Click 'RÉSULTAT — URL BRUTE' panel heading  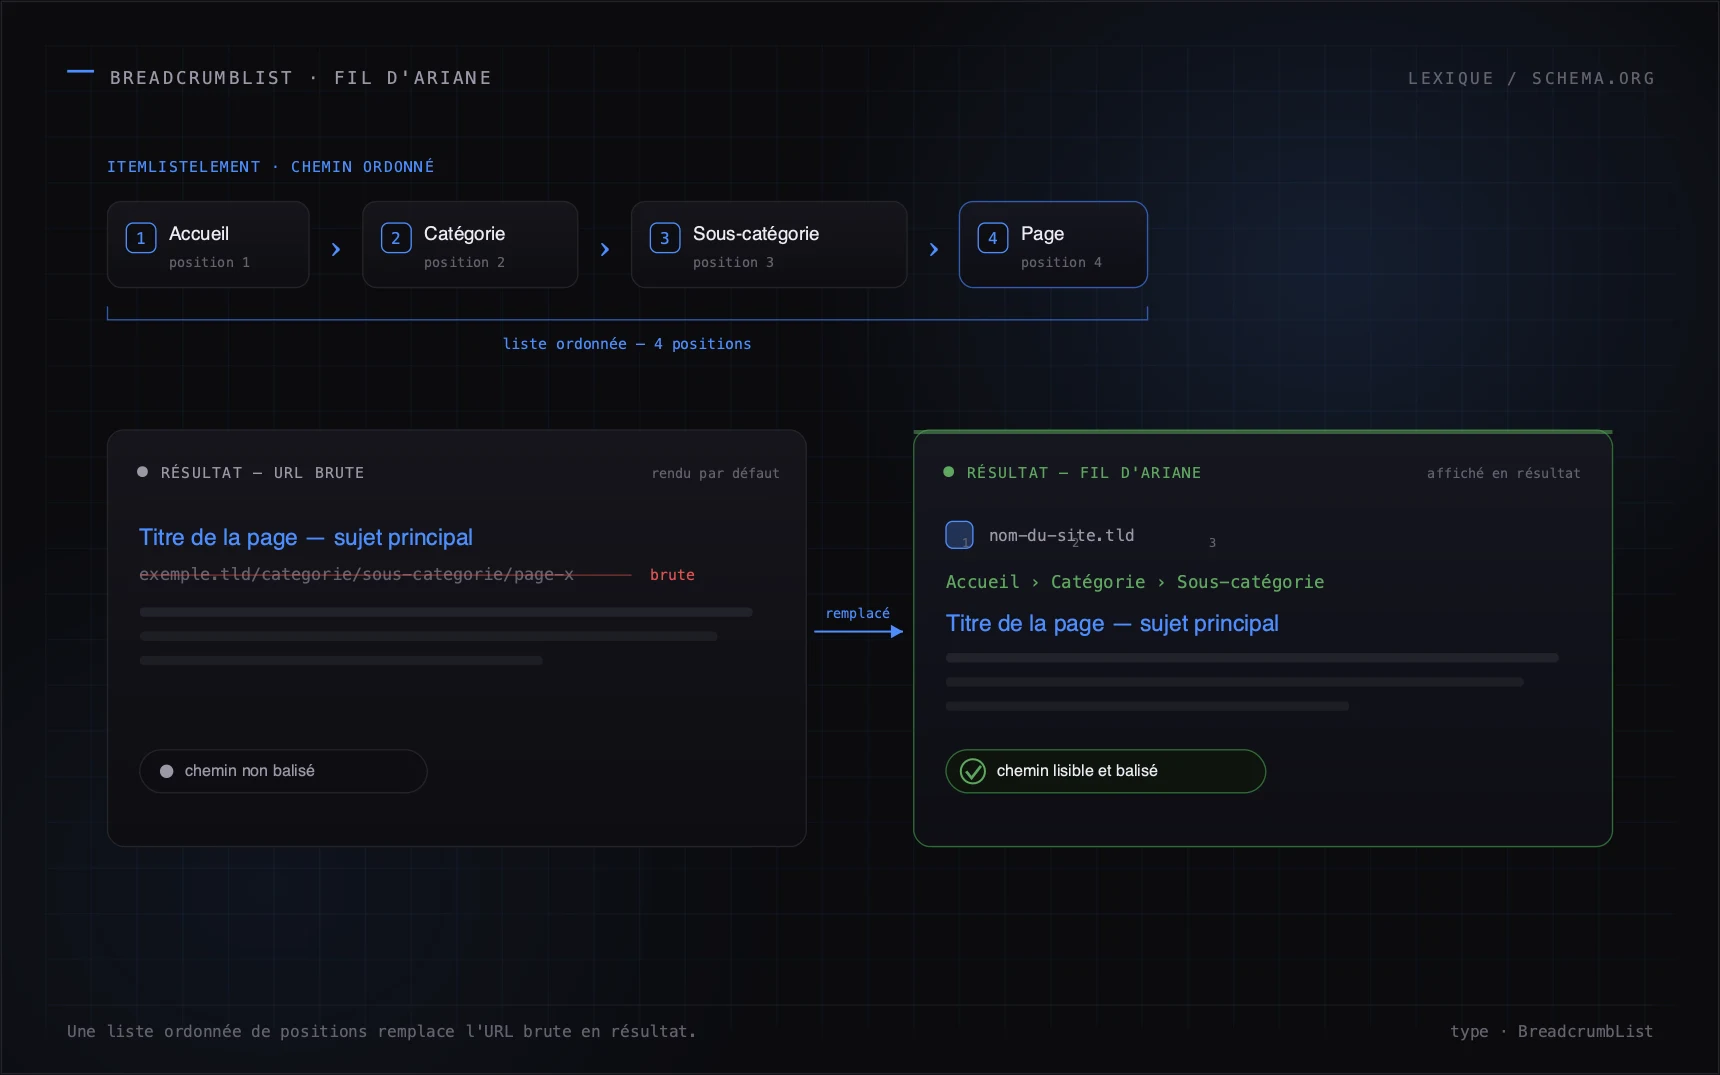click(x=262, y=473)
